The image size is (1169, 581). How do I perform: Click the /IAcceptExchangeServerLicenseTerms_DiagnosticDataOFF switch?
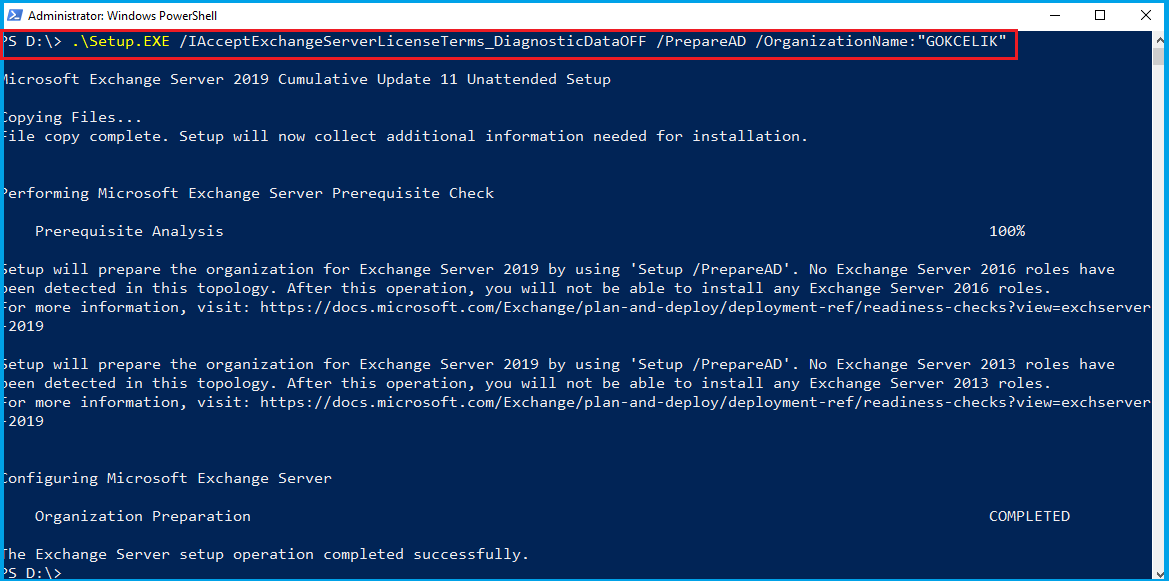(409, 41)
